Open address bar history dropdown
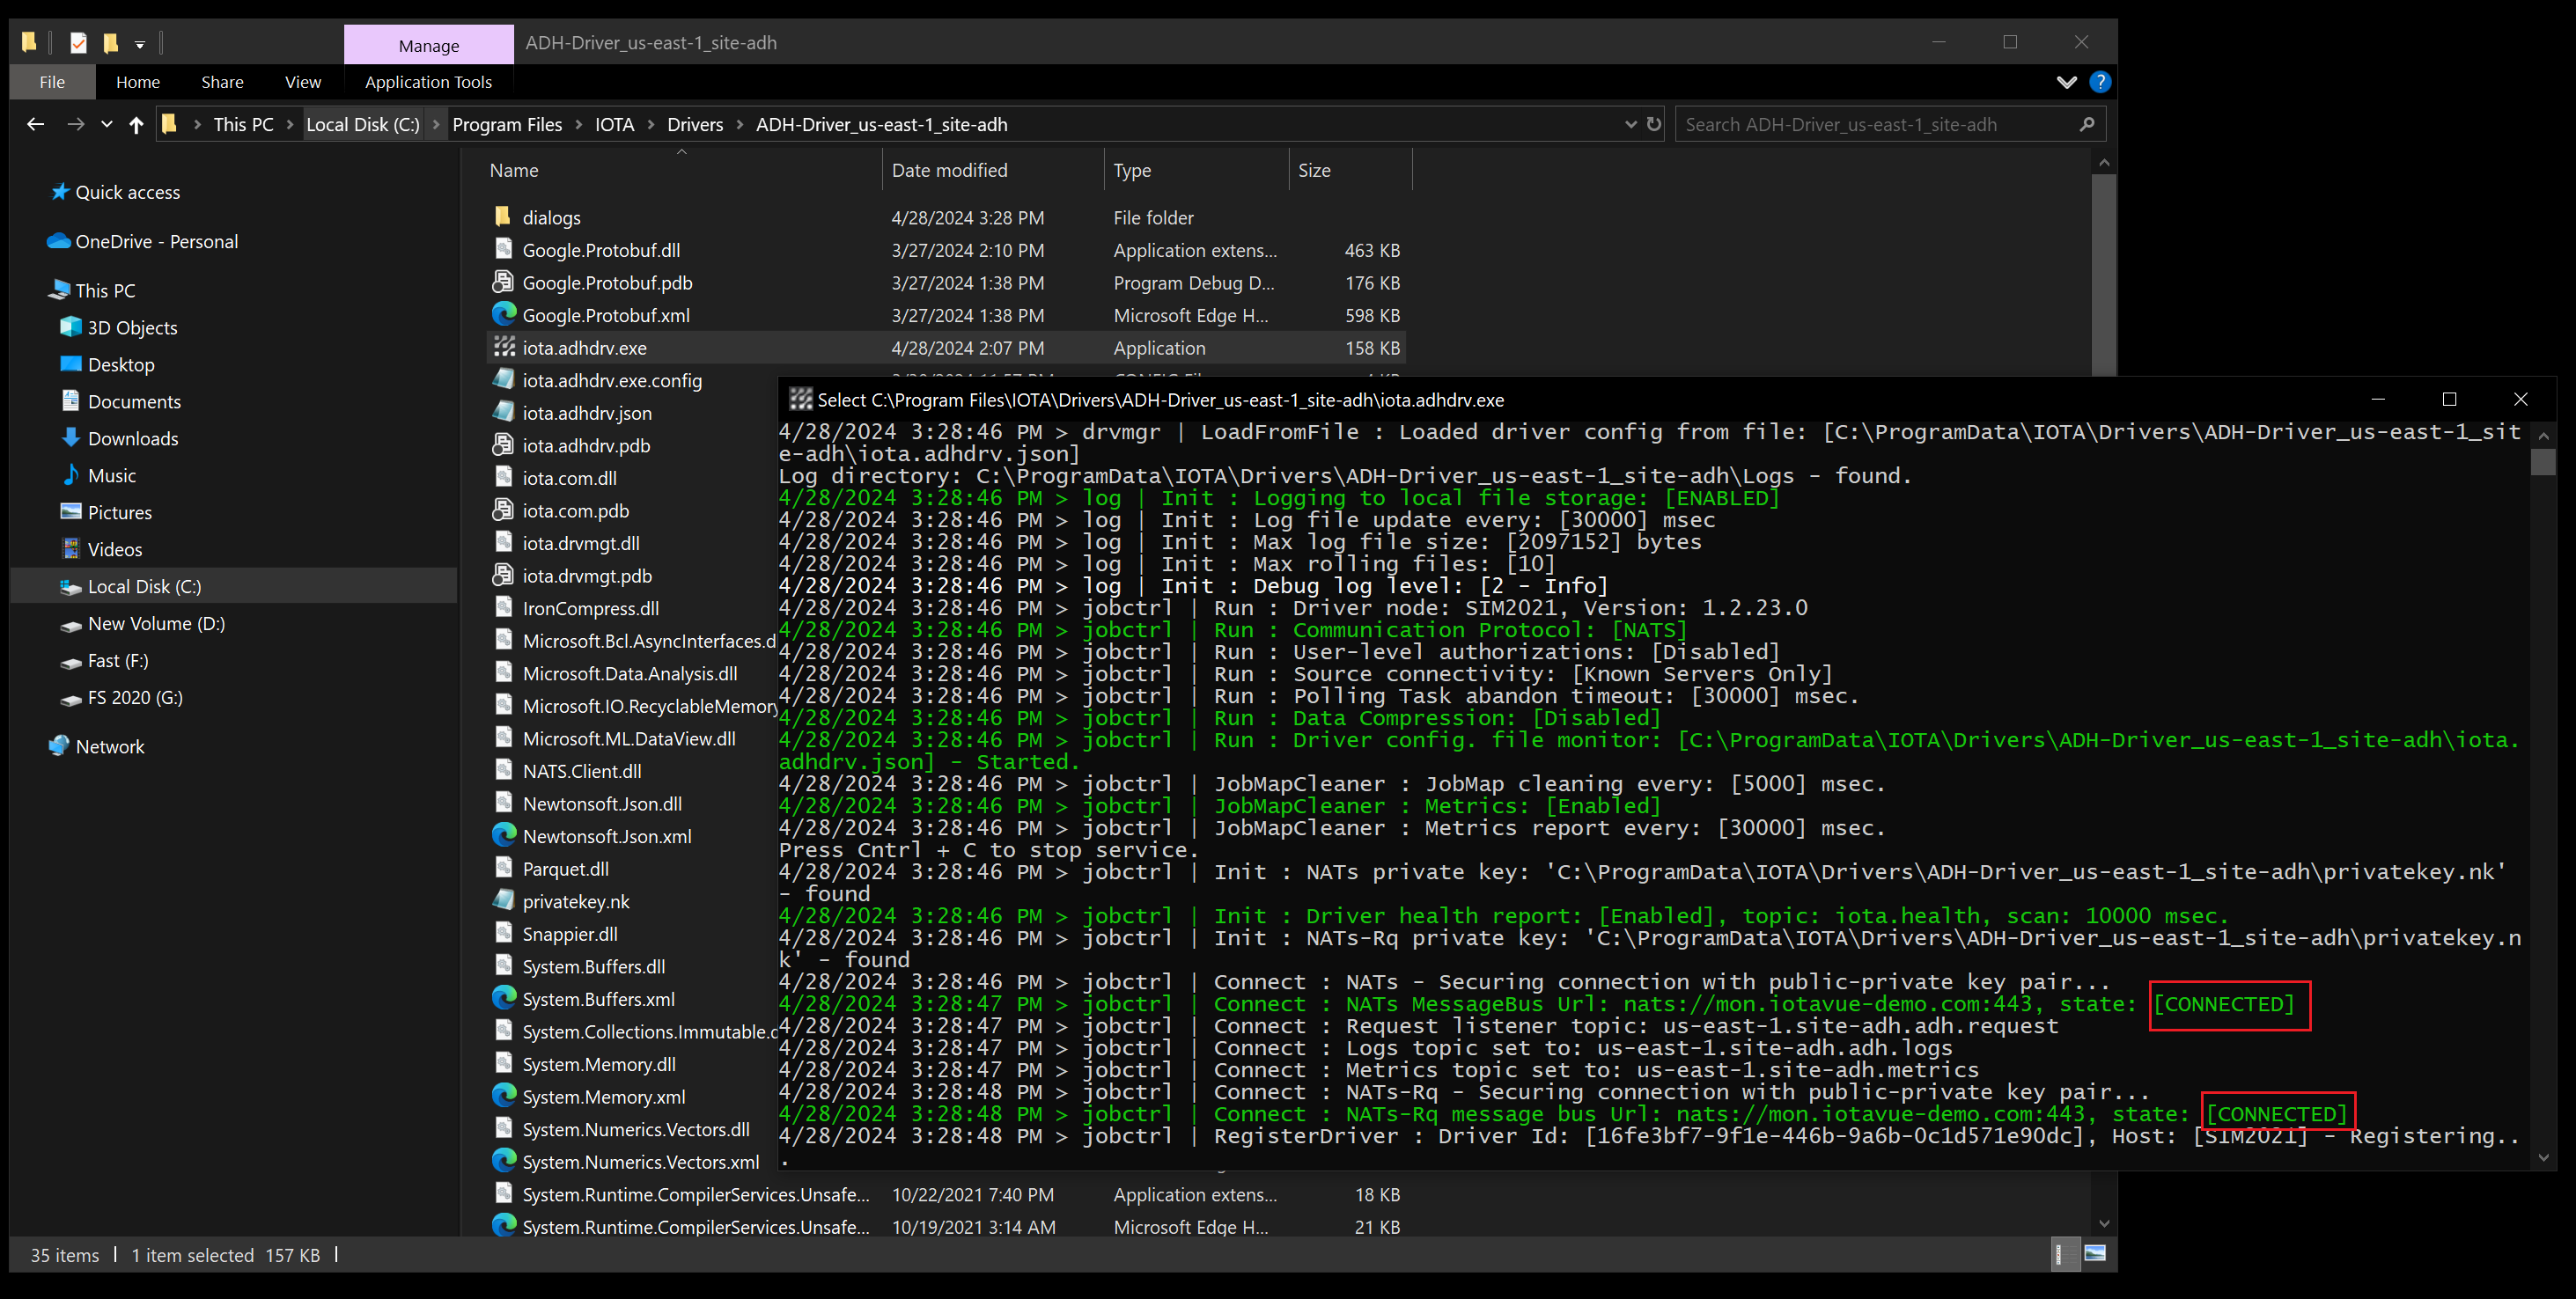2576x1299 pixels. 1630,124
